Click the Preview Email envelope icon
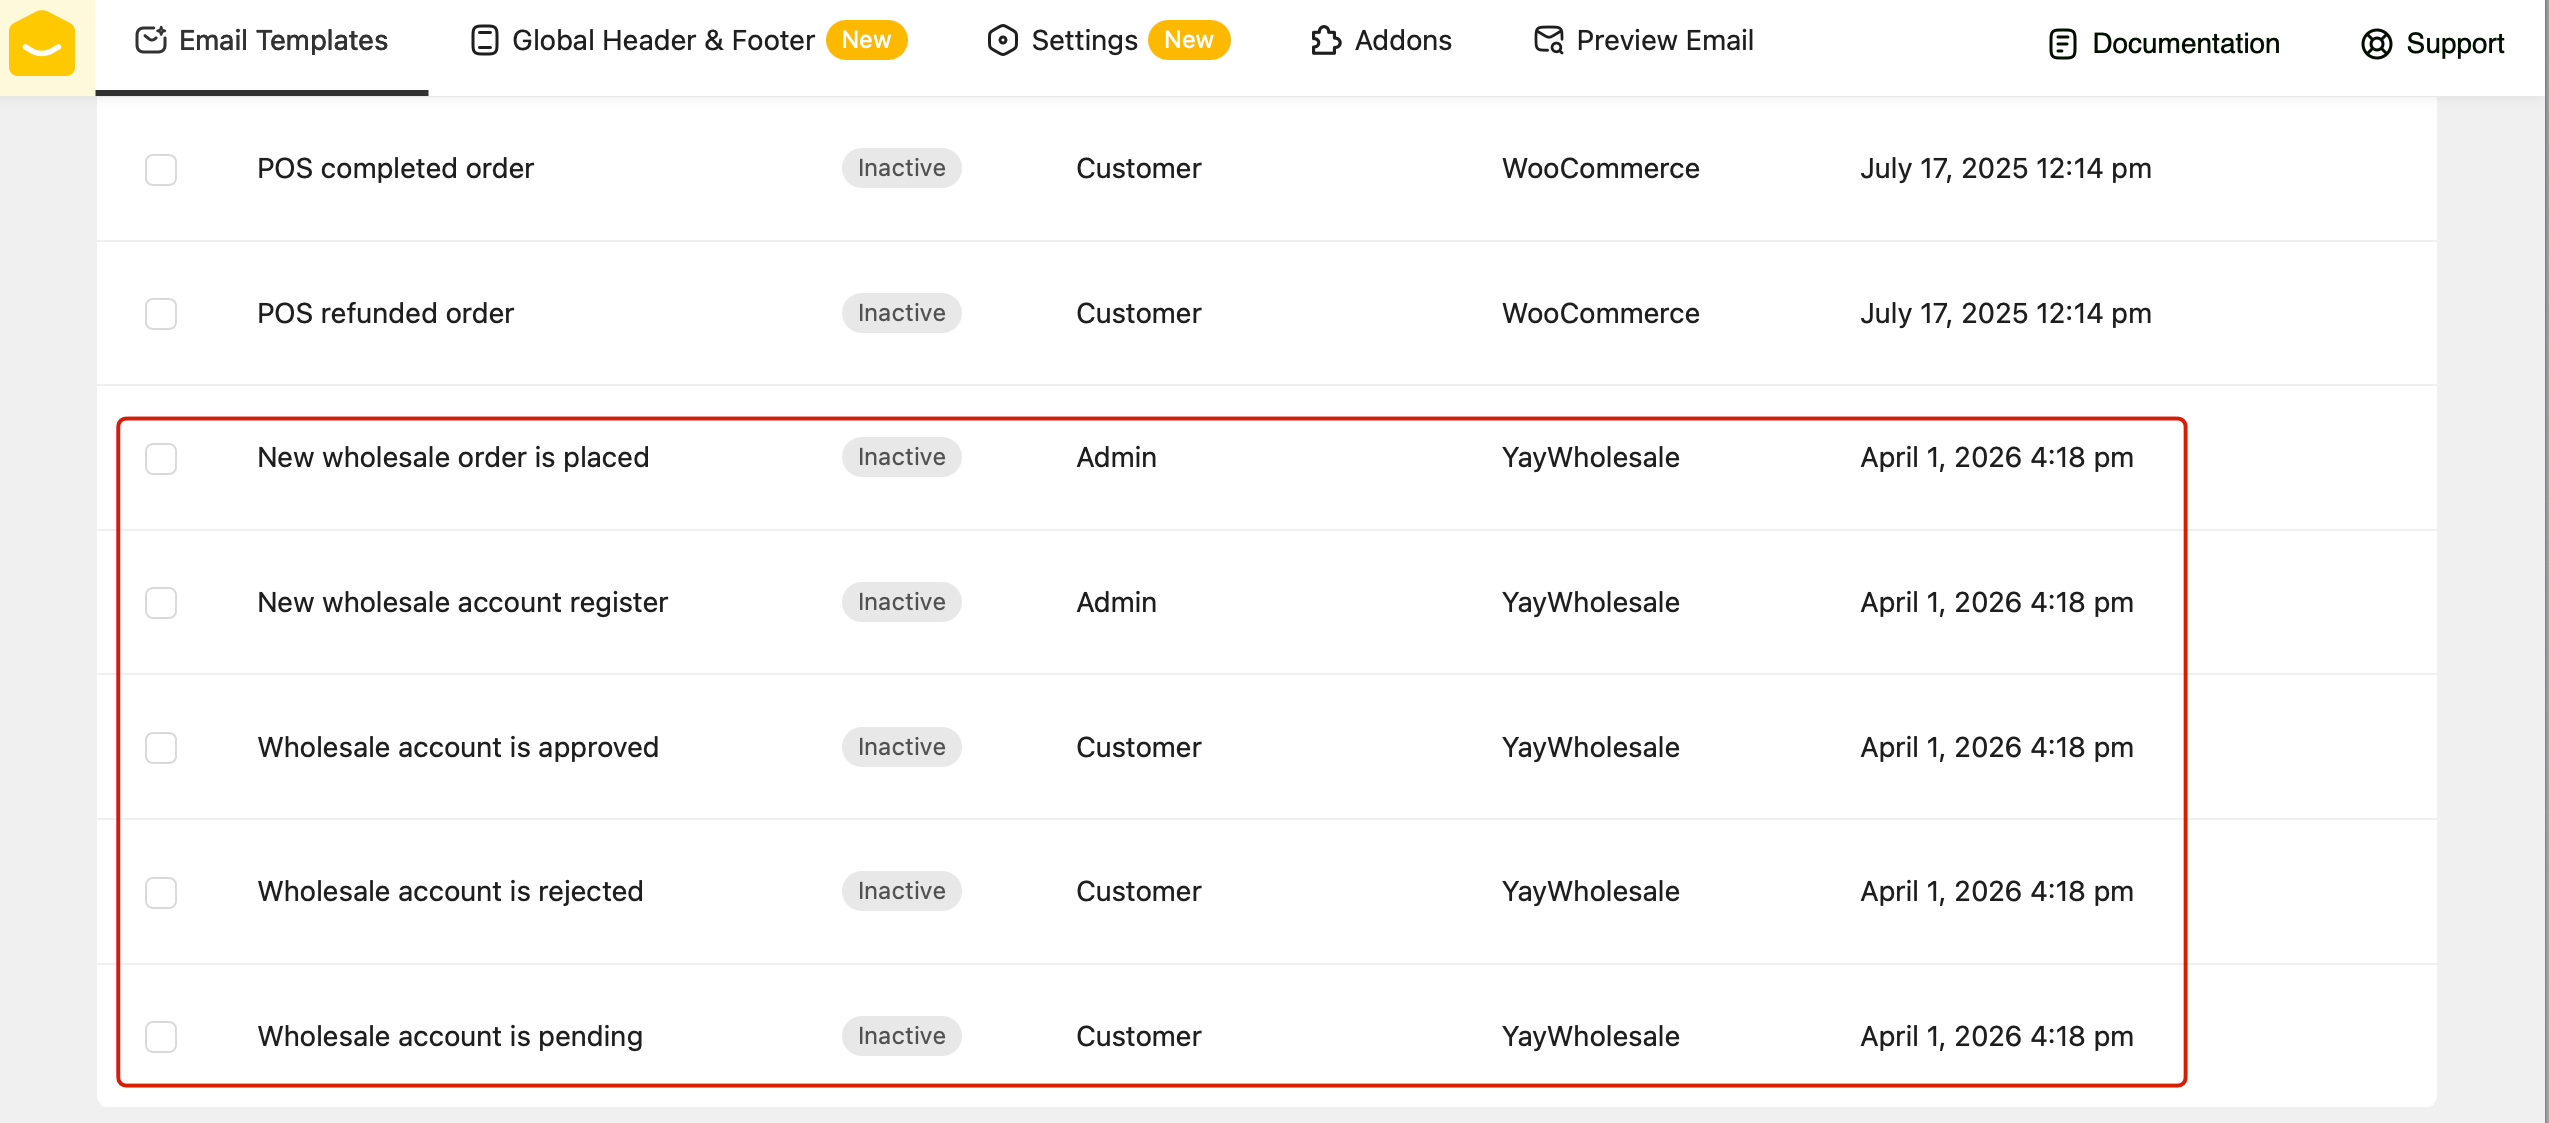Screen dimensions: 2549x1123 [1548, 40]
